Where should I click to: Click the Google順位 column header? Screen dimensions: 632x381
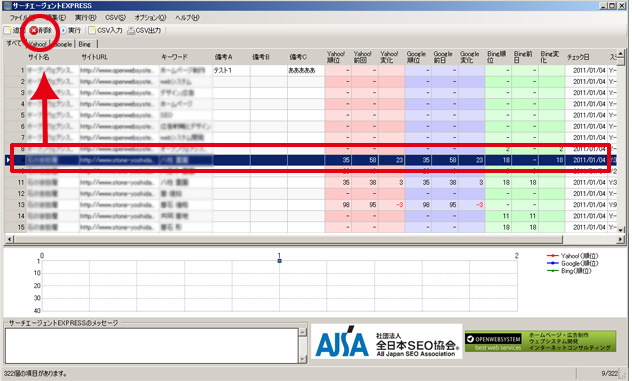pos(418,57)
